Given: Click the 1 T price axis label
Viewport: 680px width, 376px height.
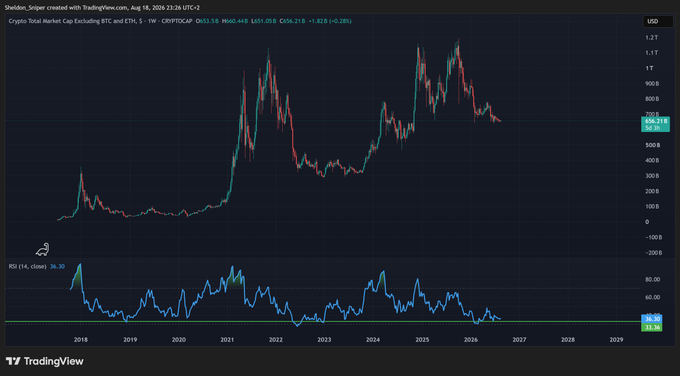Looking at the screenshot, I should [x=649, y=68].
